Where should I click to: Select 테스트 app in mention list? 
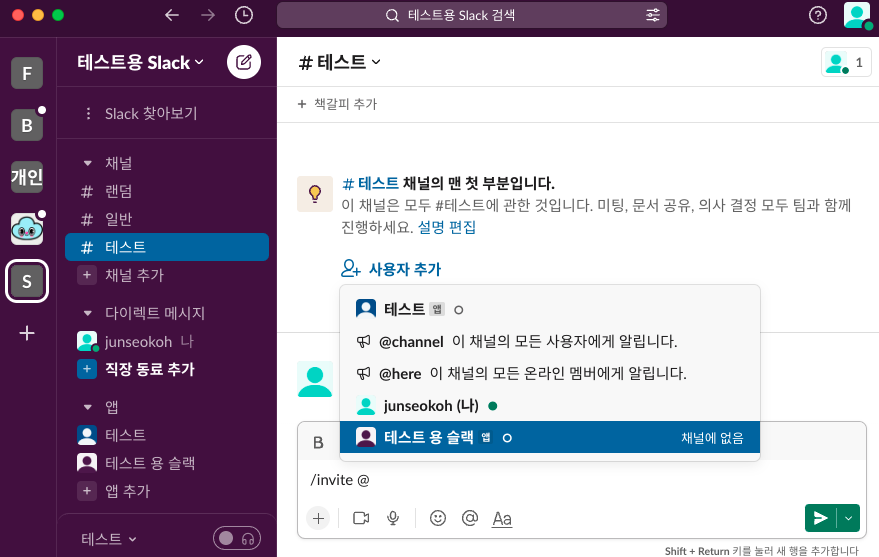(x=549, y=309)
